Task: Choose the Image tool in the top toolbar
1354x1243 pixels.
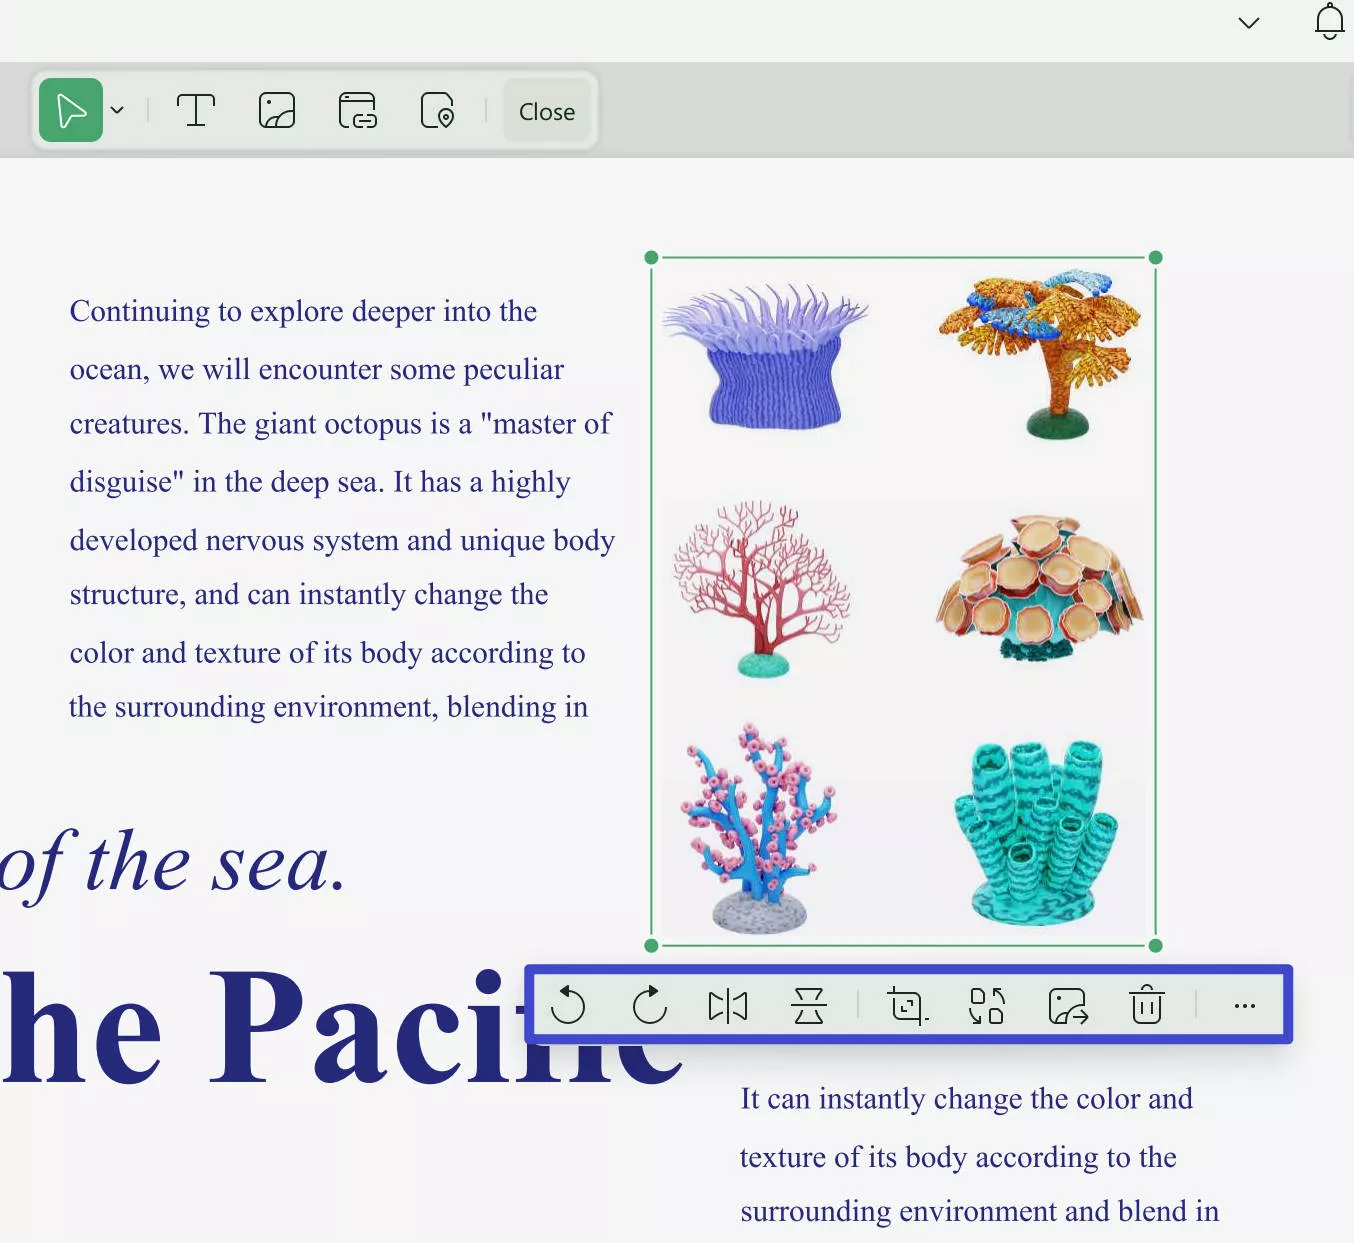Action: 277,110
